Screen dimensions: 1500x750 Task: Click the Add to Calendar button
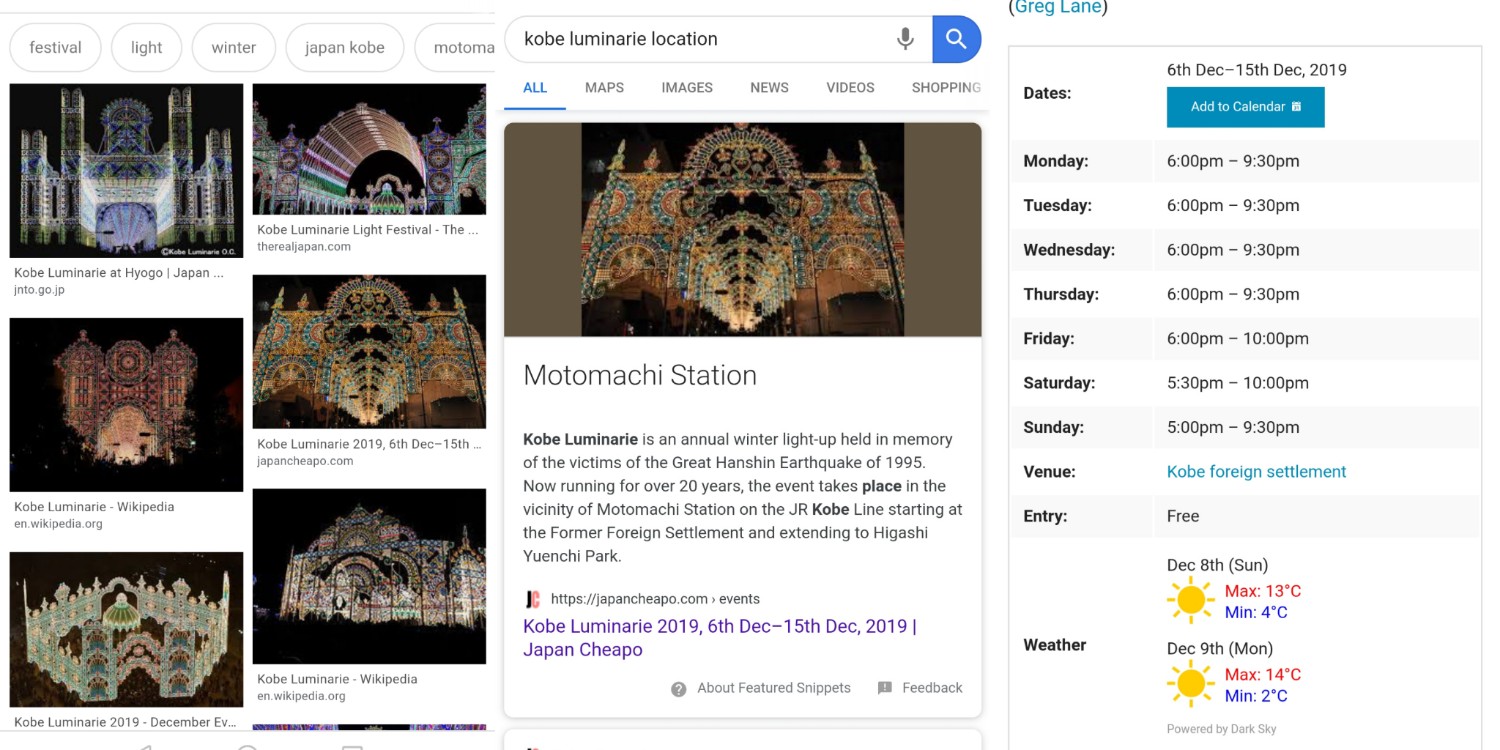pyautogui.click(x=1245, y=107)
